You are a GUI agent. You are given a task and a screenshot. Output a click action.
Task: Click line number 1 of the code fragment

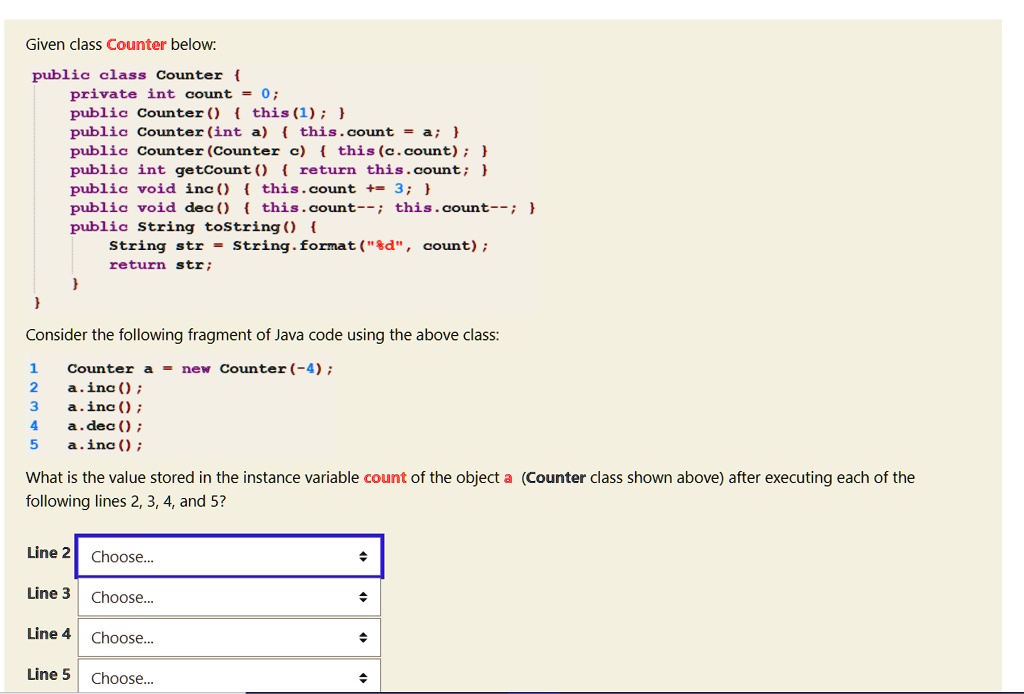point(33,368)
